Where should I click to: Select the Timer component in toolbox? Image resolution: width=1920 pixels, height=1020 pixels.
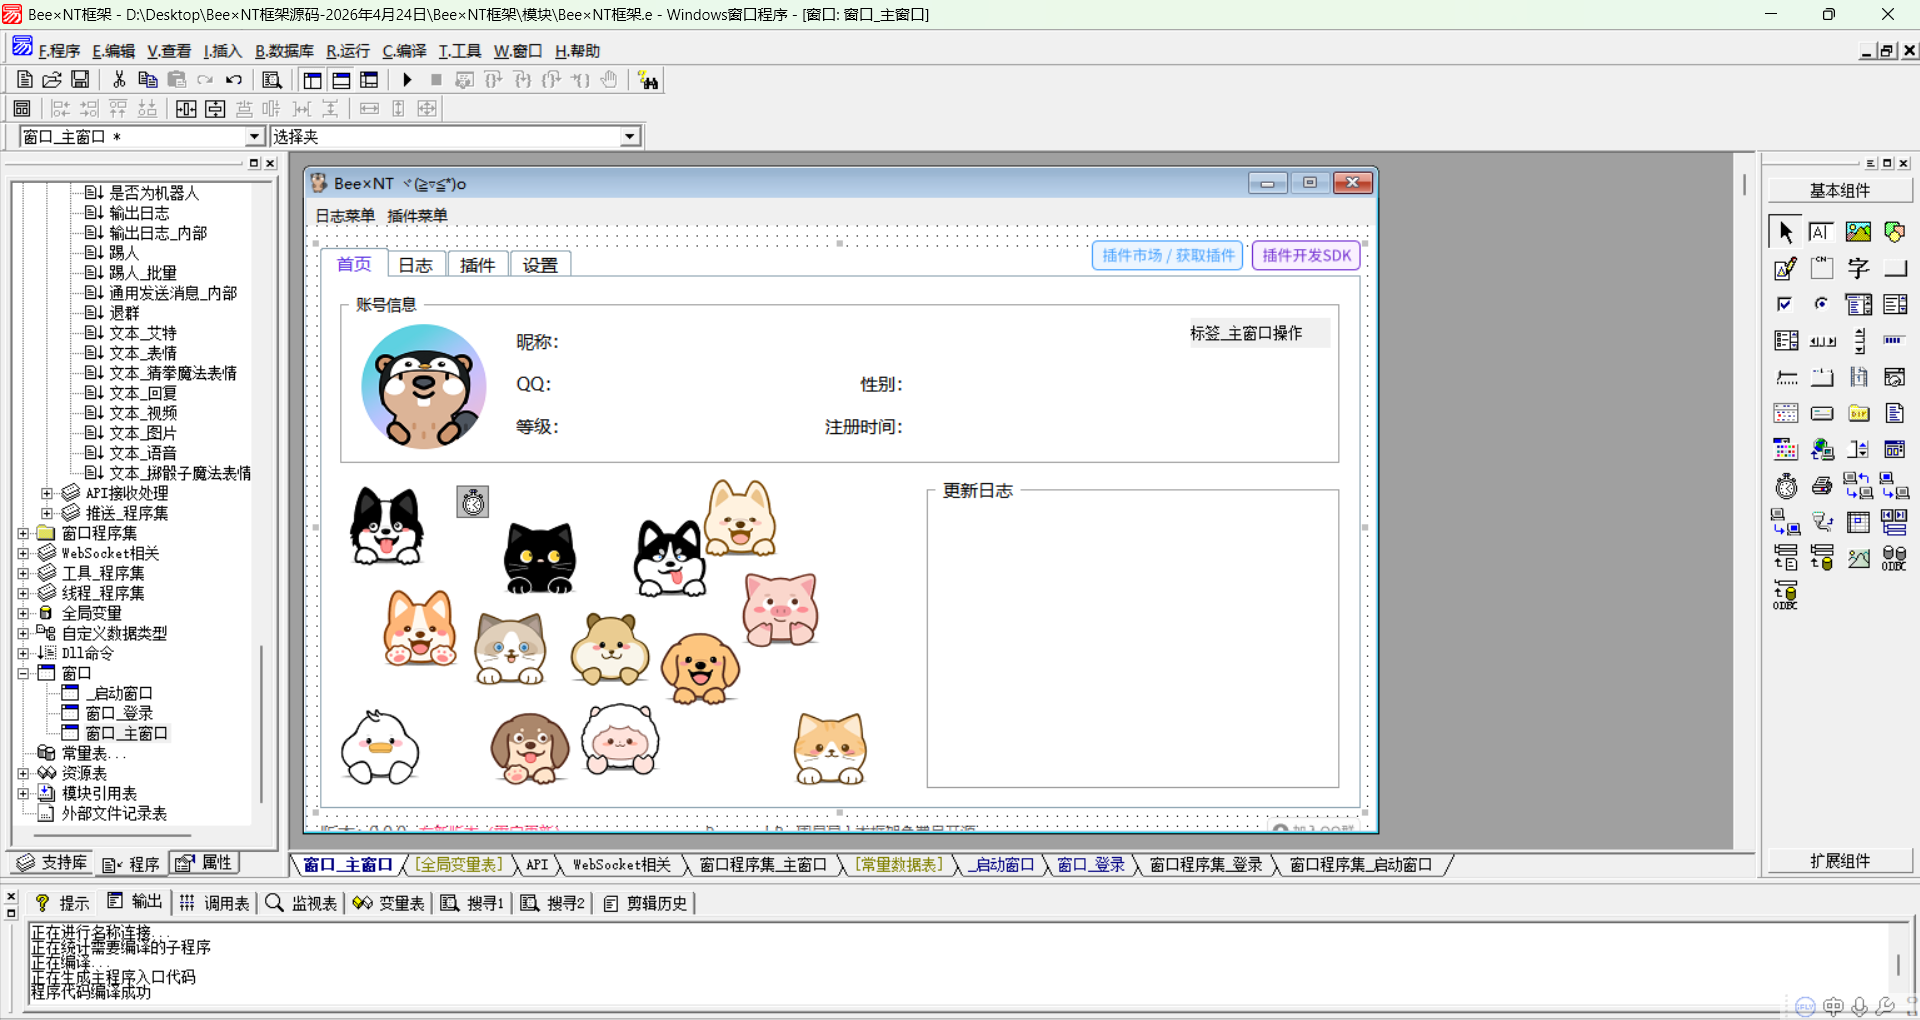point(1786,487)
